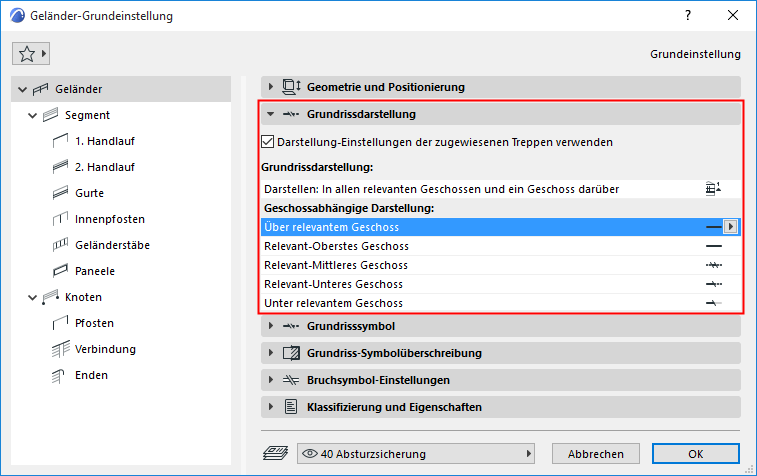Collapse the Knoten tree node
The height and width of the screenshot is (476, 757).
pyautogui.click(x=34, y=297)
